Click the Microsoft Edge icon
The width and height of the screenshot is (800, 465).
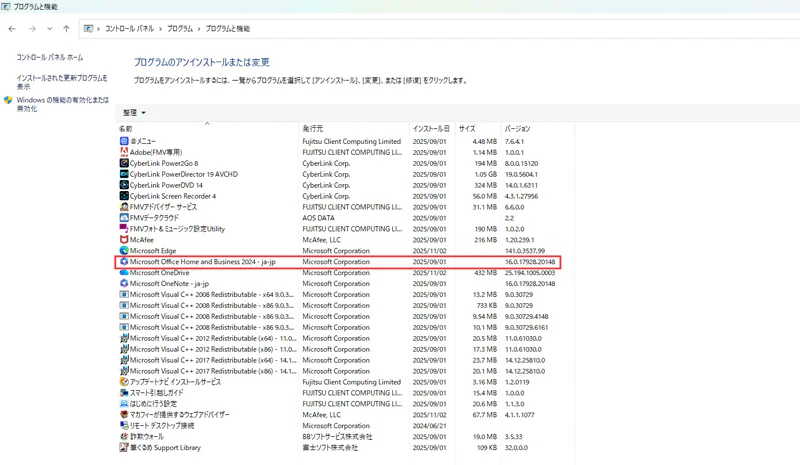(124, 251)
